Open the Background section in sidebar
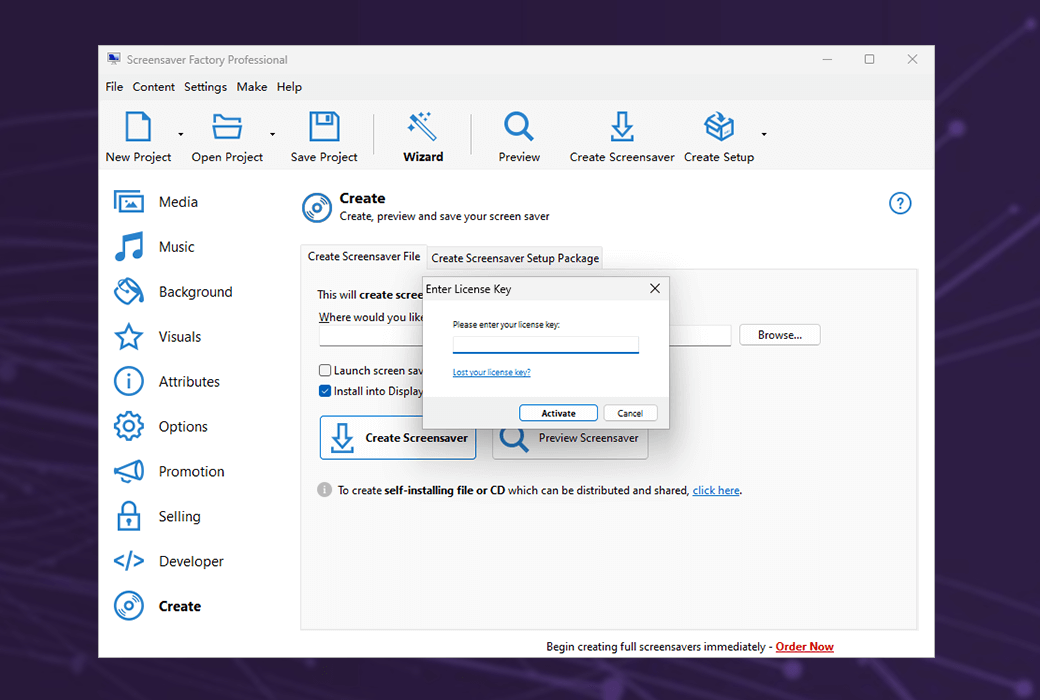1040x700 pixels. pos(174,292)
